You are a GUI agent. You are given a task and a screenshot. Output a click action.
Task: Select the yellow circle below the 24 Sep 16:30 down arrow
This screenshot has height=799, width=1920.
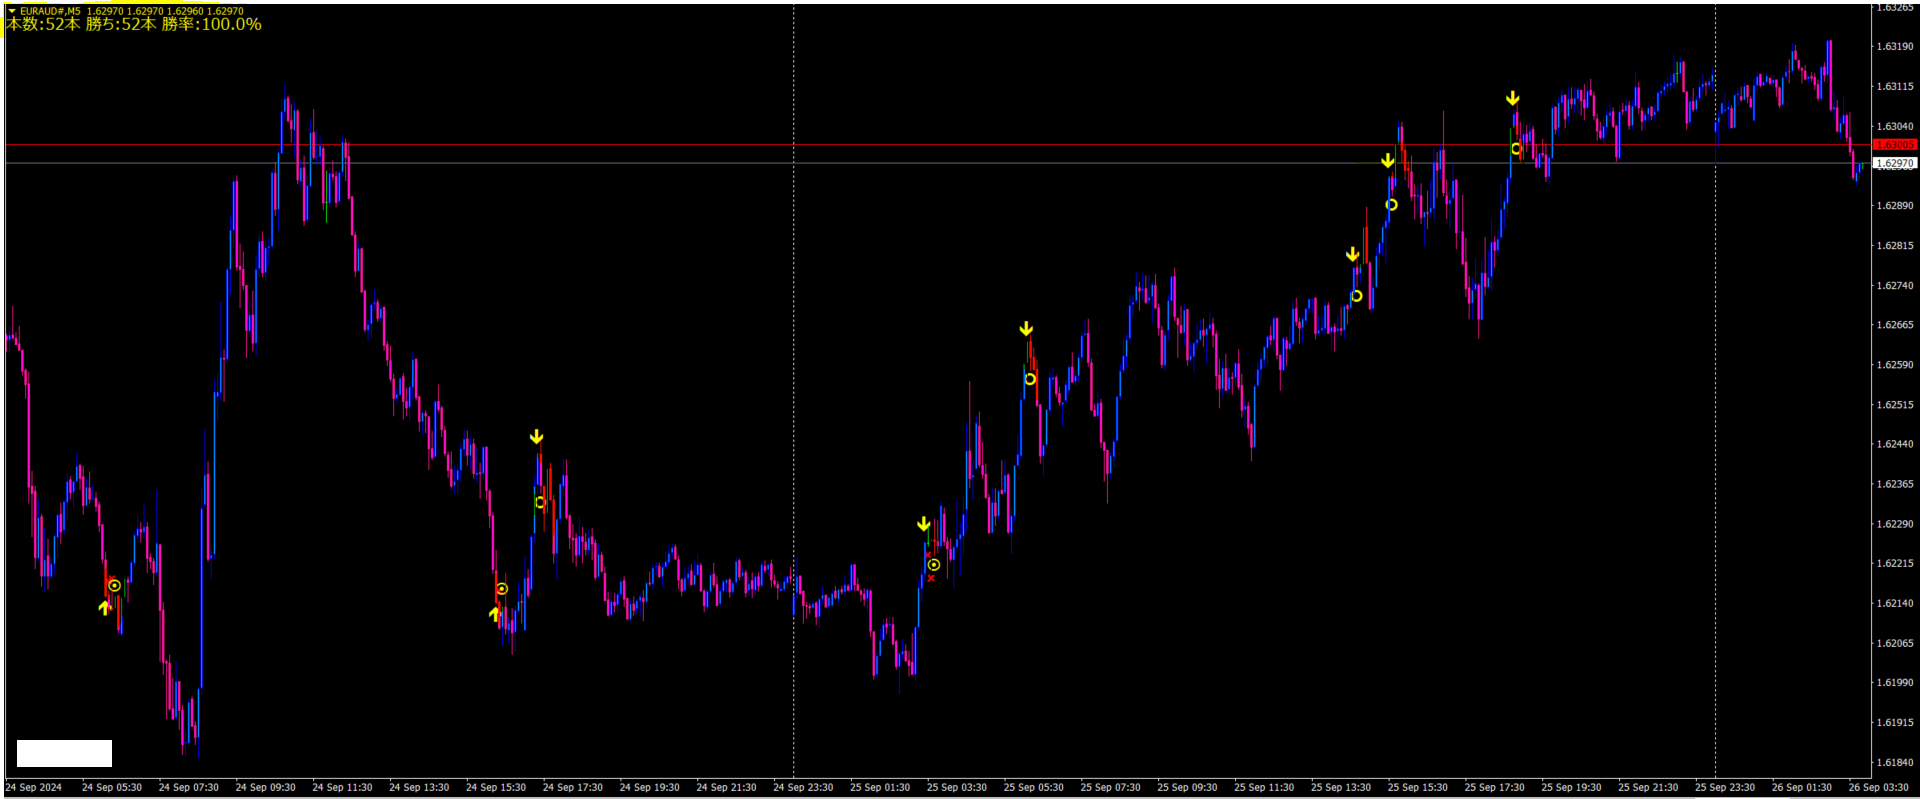coord(540,502)
